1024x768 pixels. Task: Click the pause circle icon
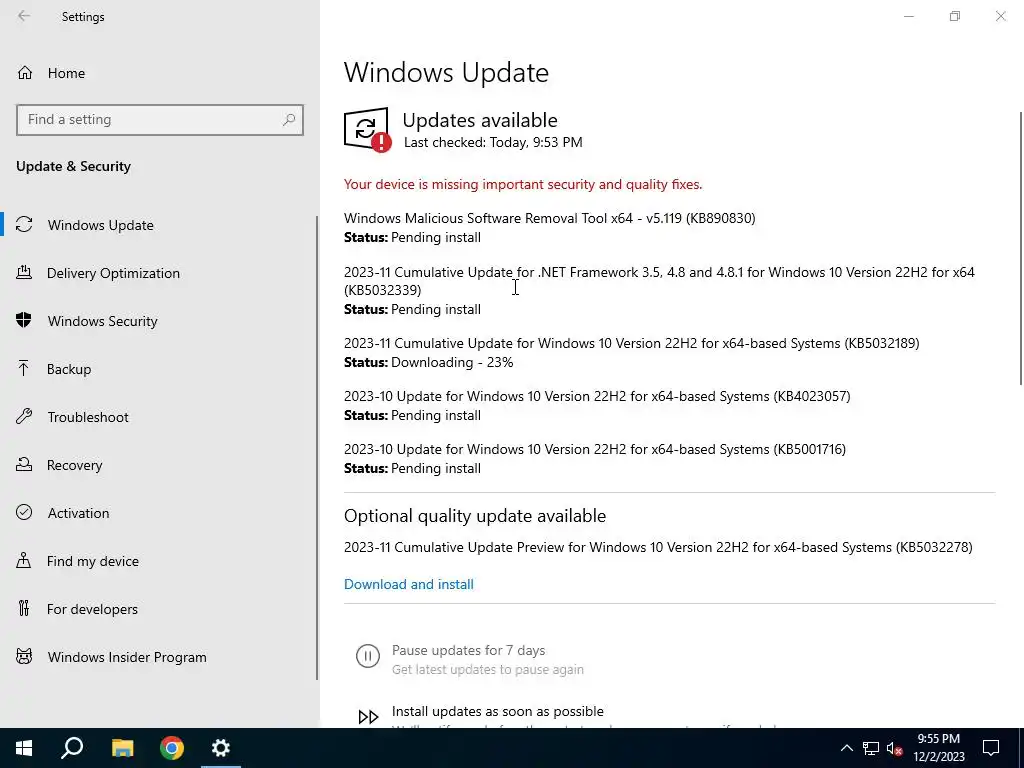pyautogui.click(x=368, y=656)
